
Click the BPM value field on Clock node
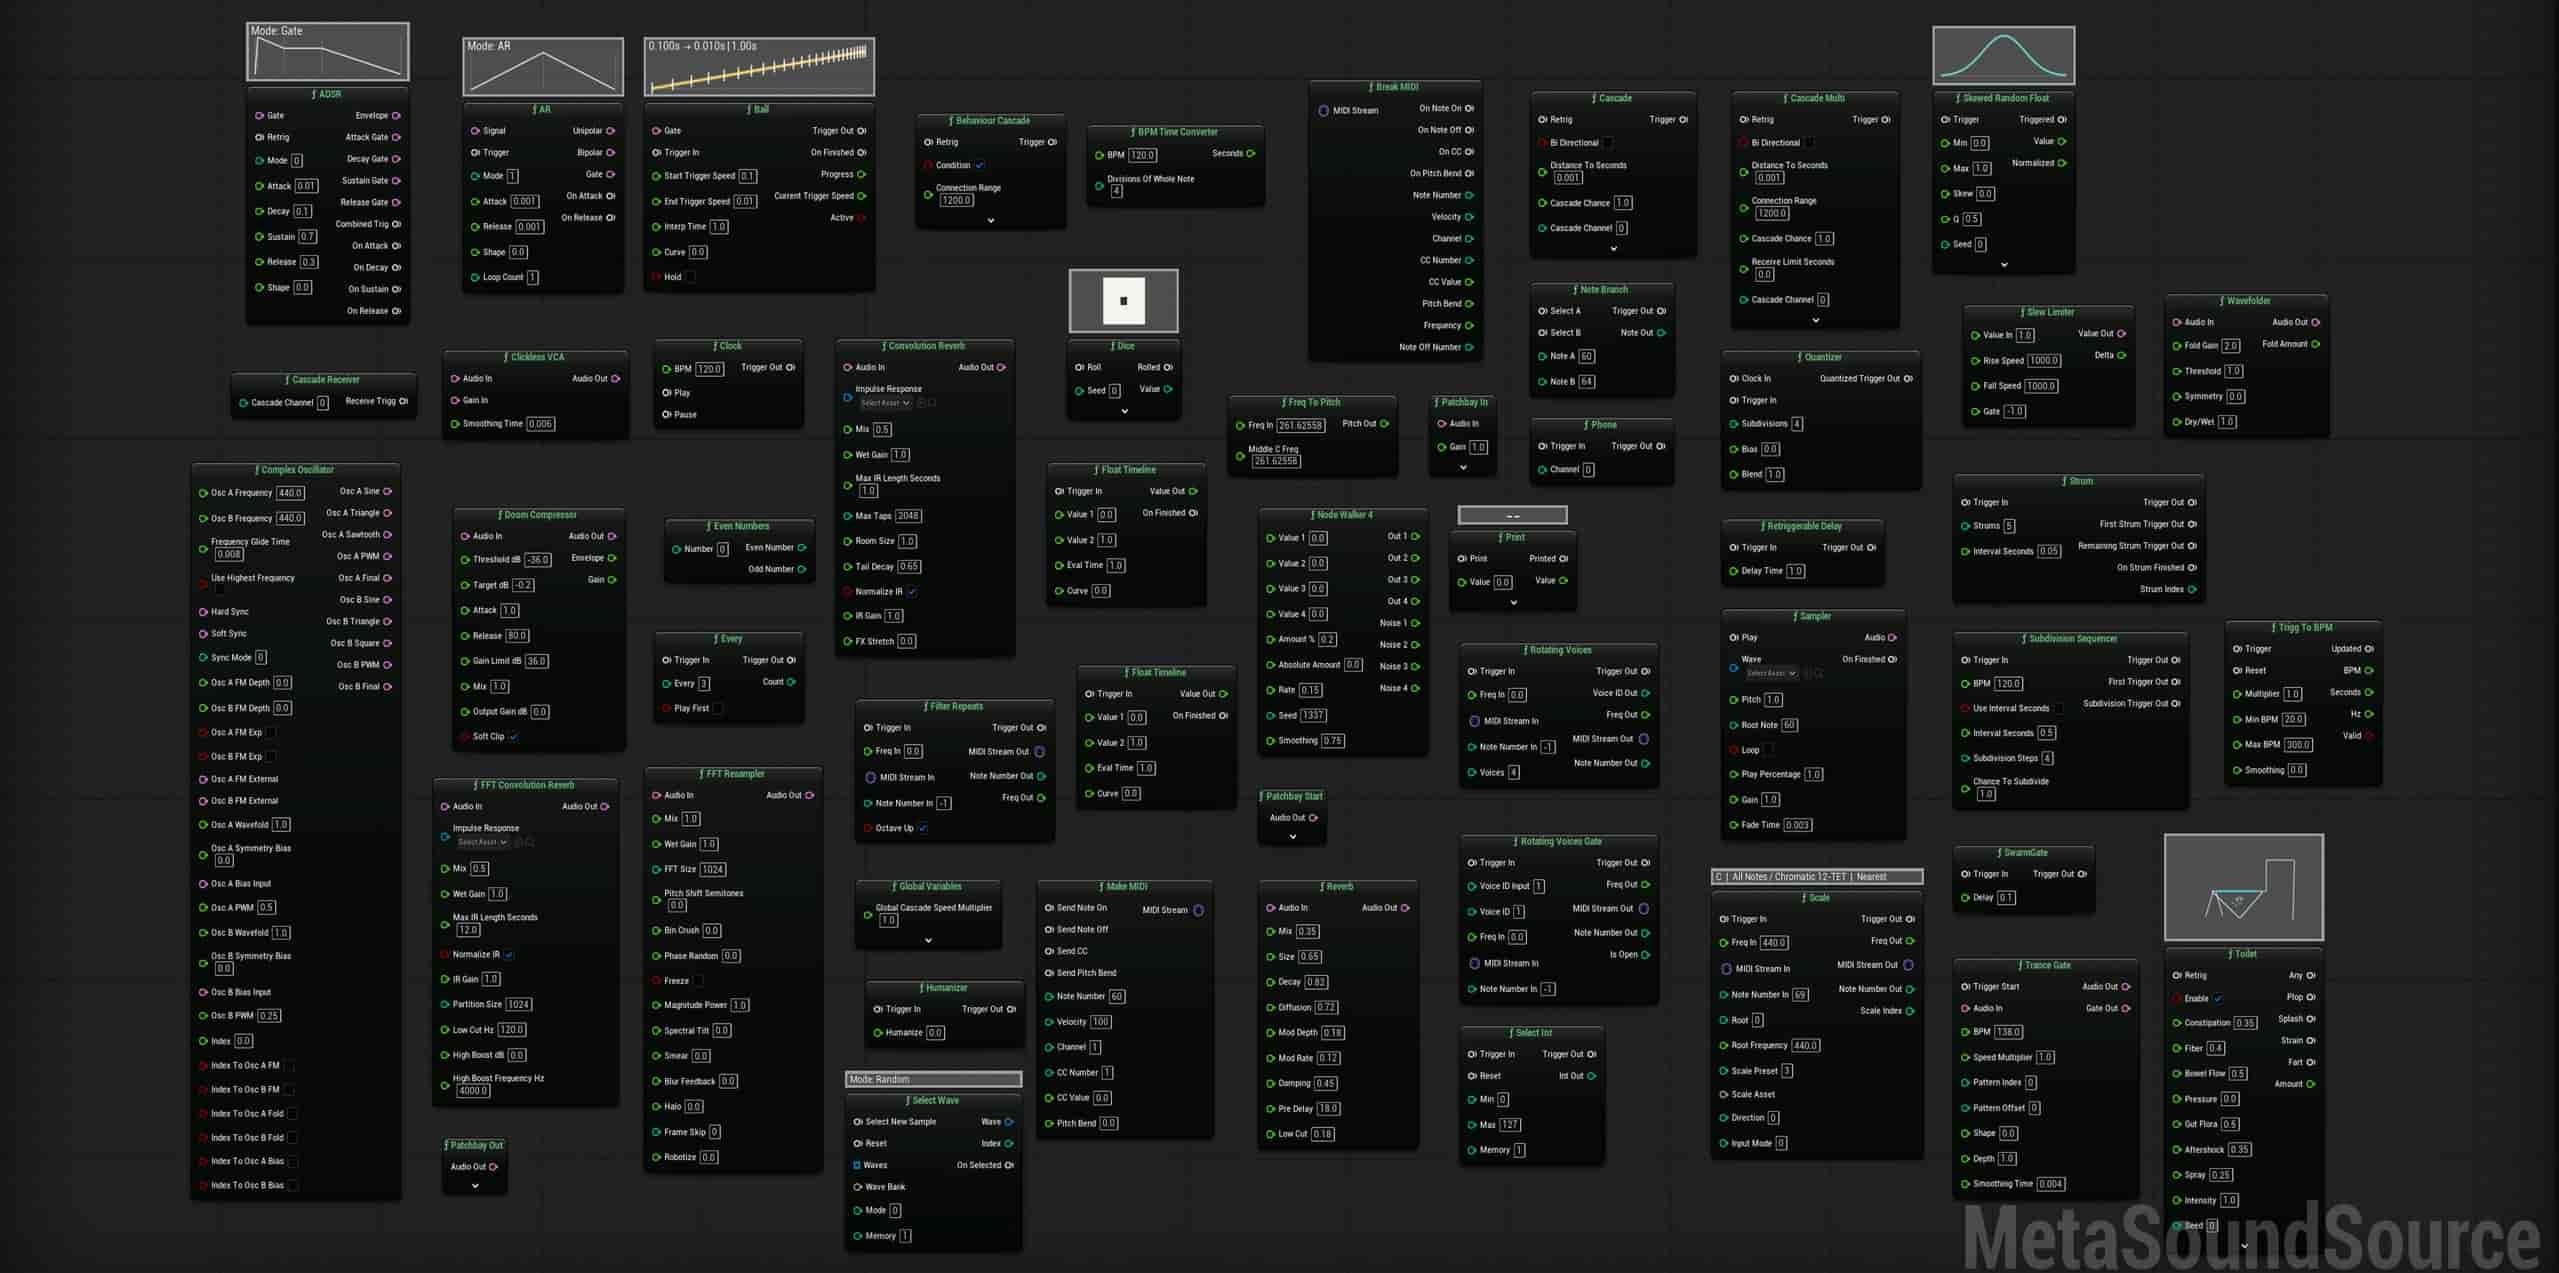pos(709,369)
